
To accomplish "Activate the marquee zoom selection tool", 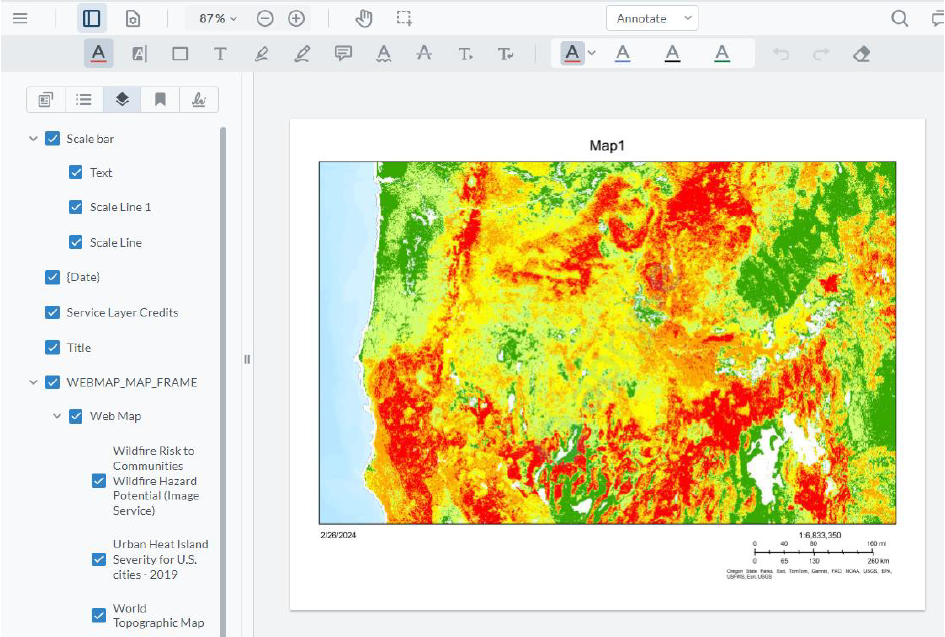I will coord(404,17).
